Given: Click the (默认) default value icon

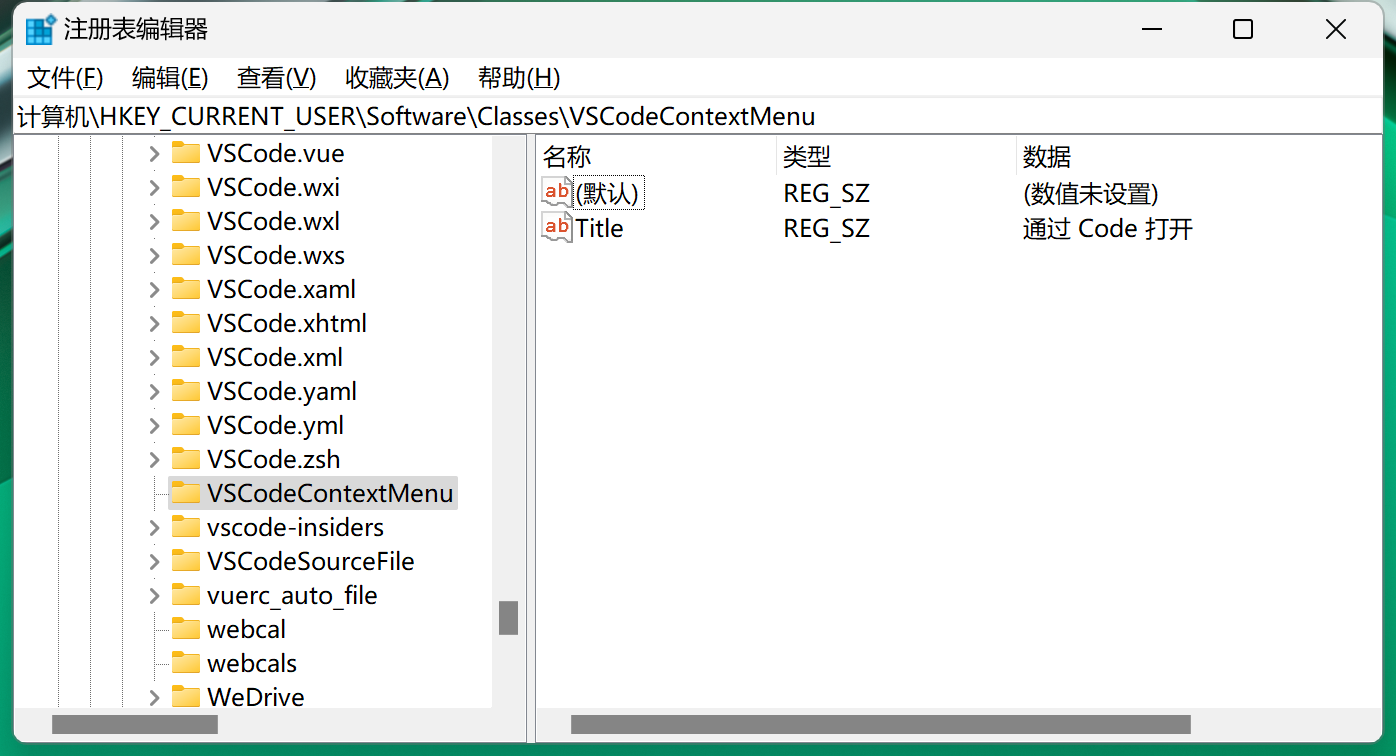Looking at the screenshot, I should 557,192.
